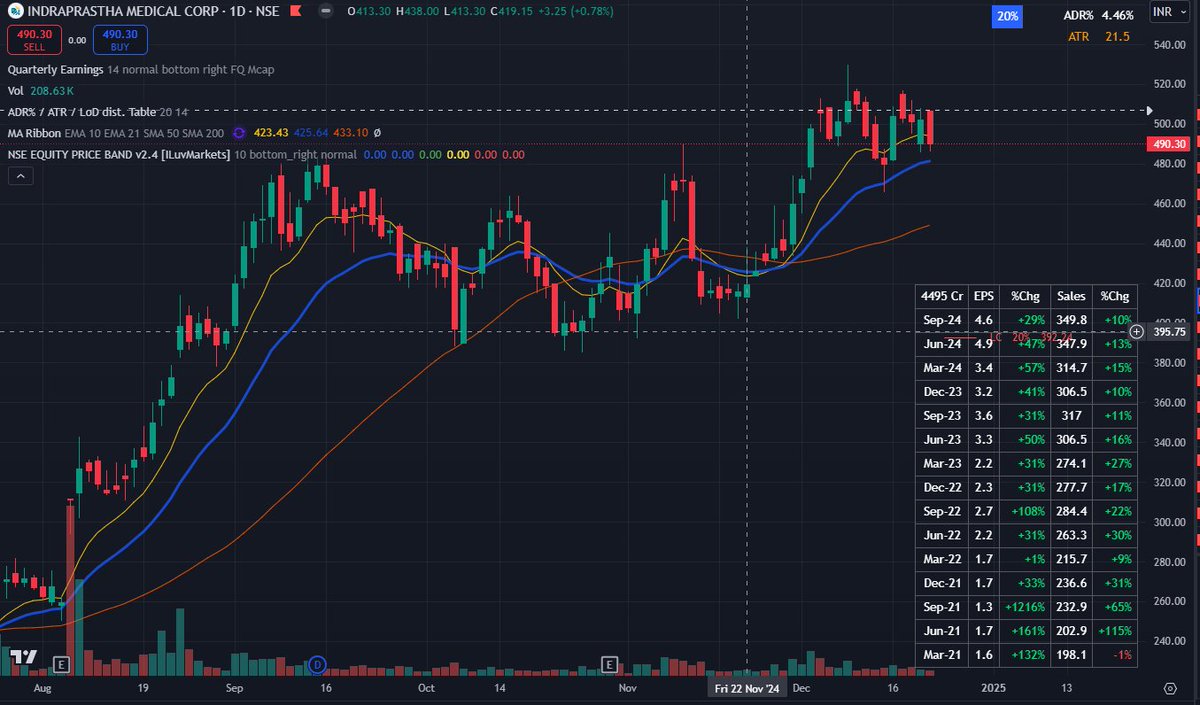Screen dimensions: 1200x705
Task: Click the blue 20% price band label
Action: pos(1008,16)
